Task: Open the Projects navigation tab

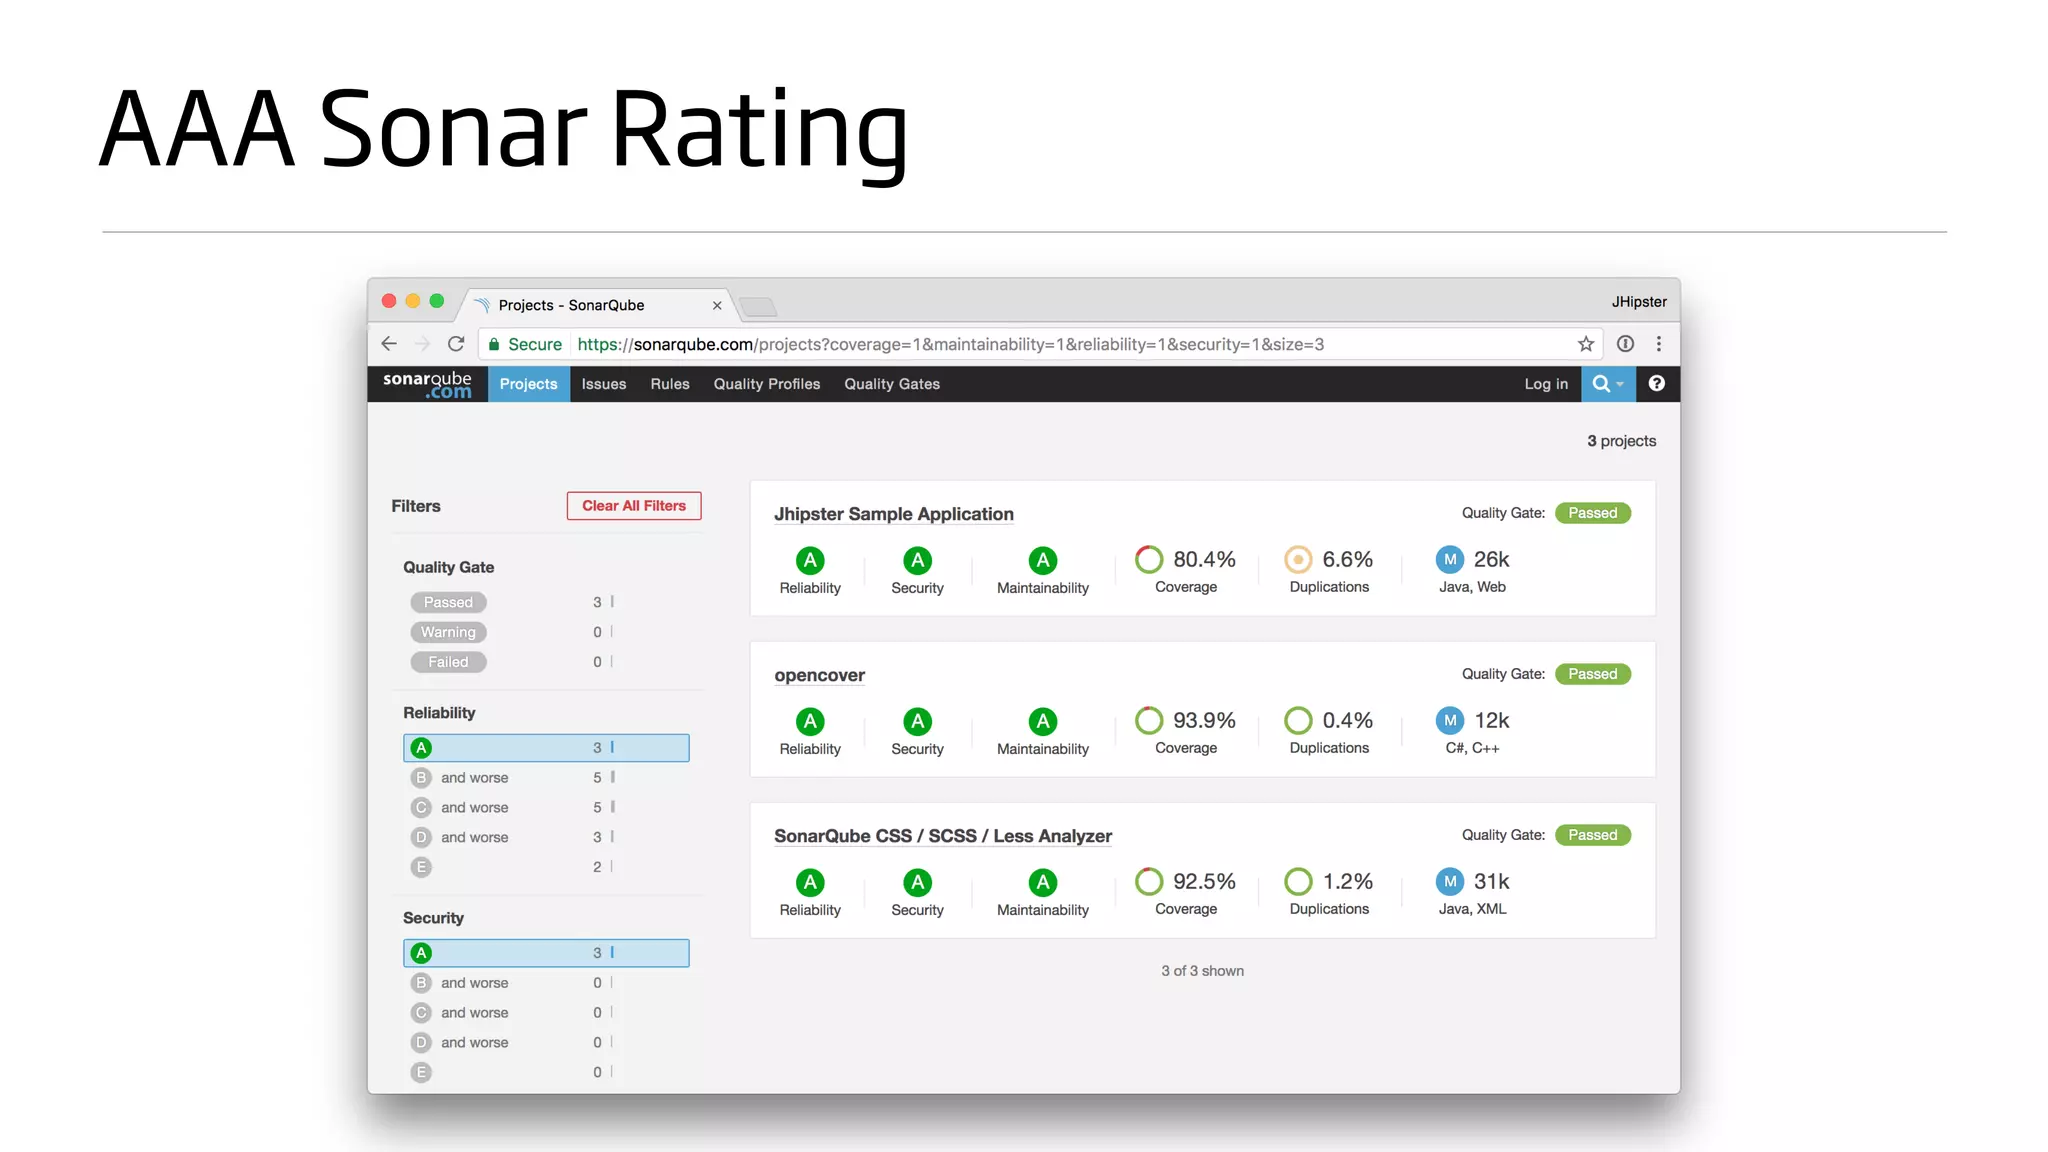Action: [x=529, y=384]
